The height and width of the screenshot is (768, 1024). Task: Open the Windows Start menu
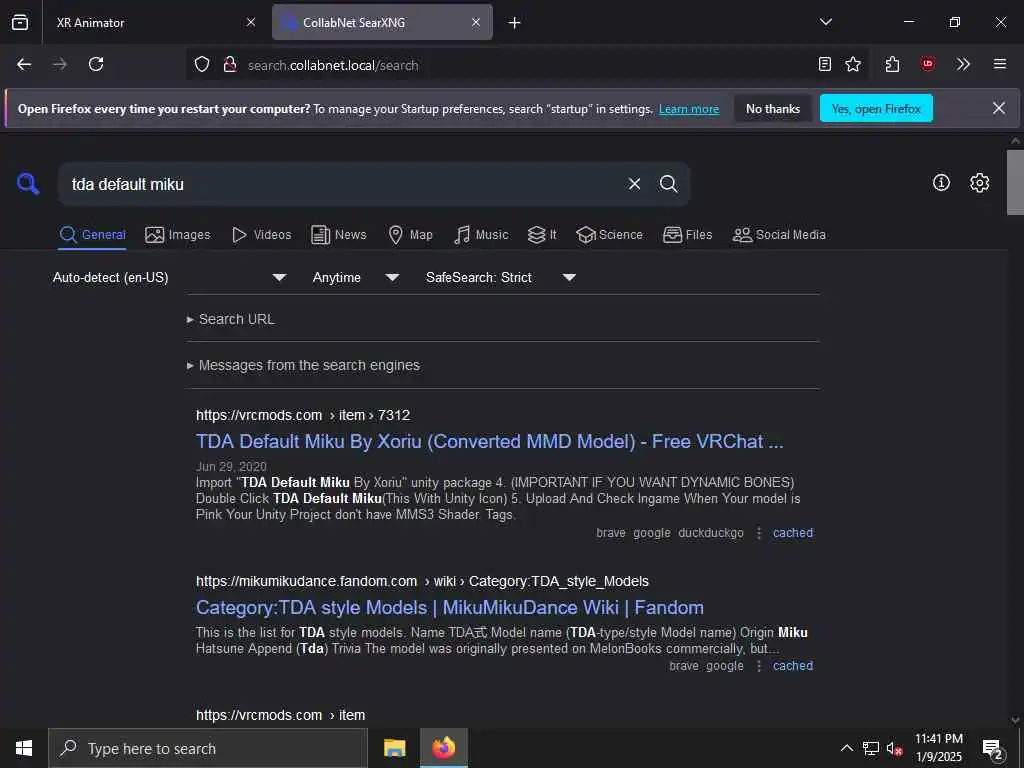pyautogui.click(x=24, y=748)
